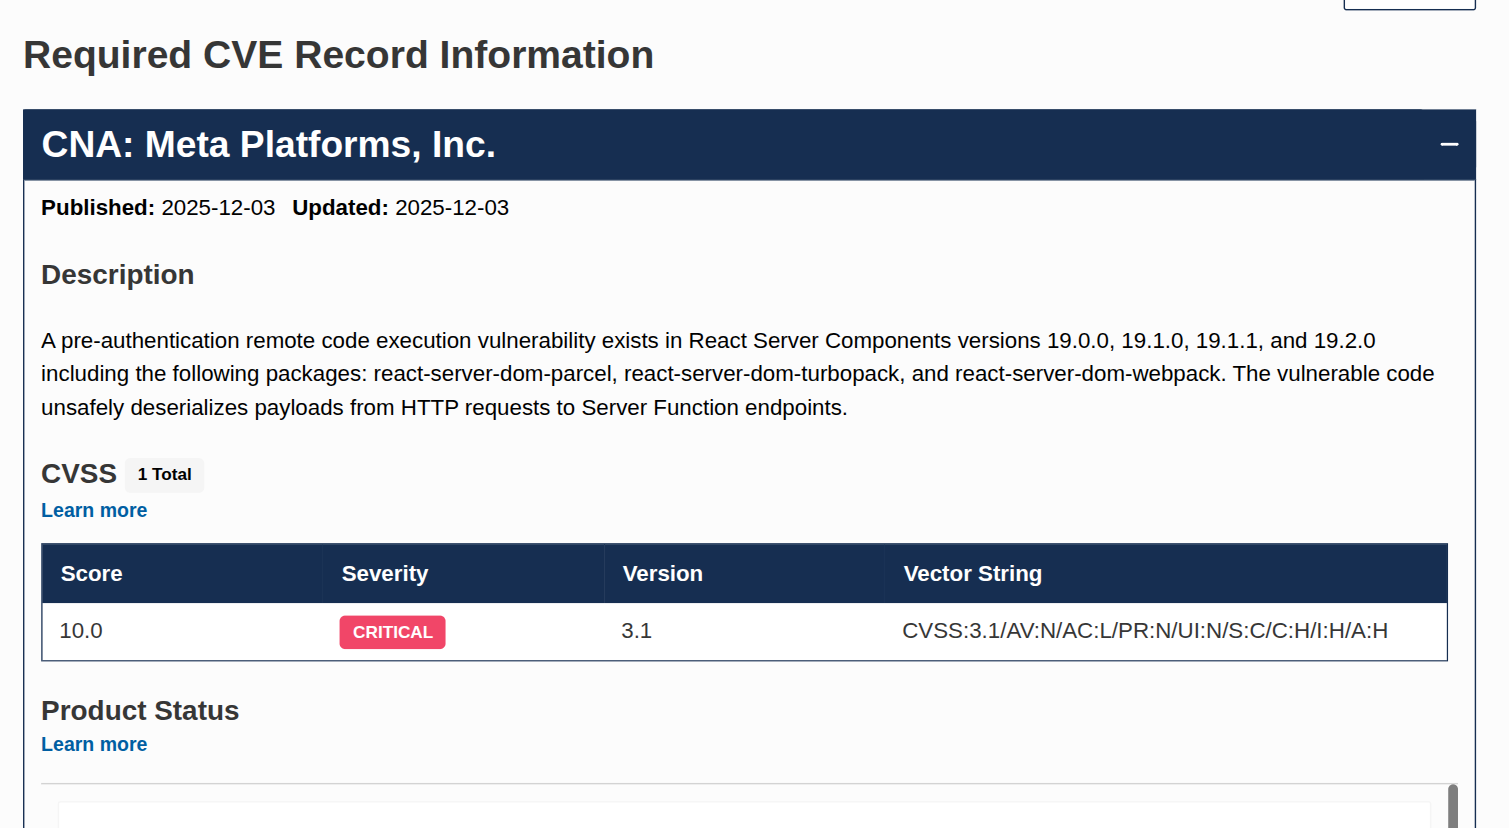Screen dimensions: 1509x828
Task: Click the Required CVE Record Information heading
Action: (x=338, y=55)
